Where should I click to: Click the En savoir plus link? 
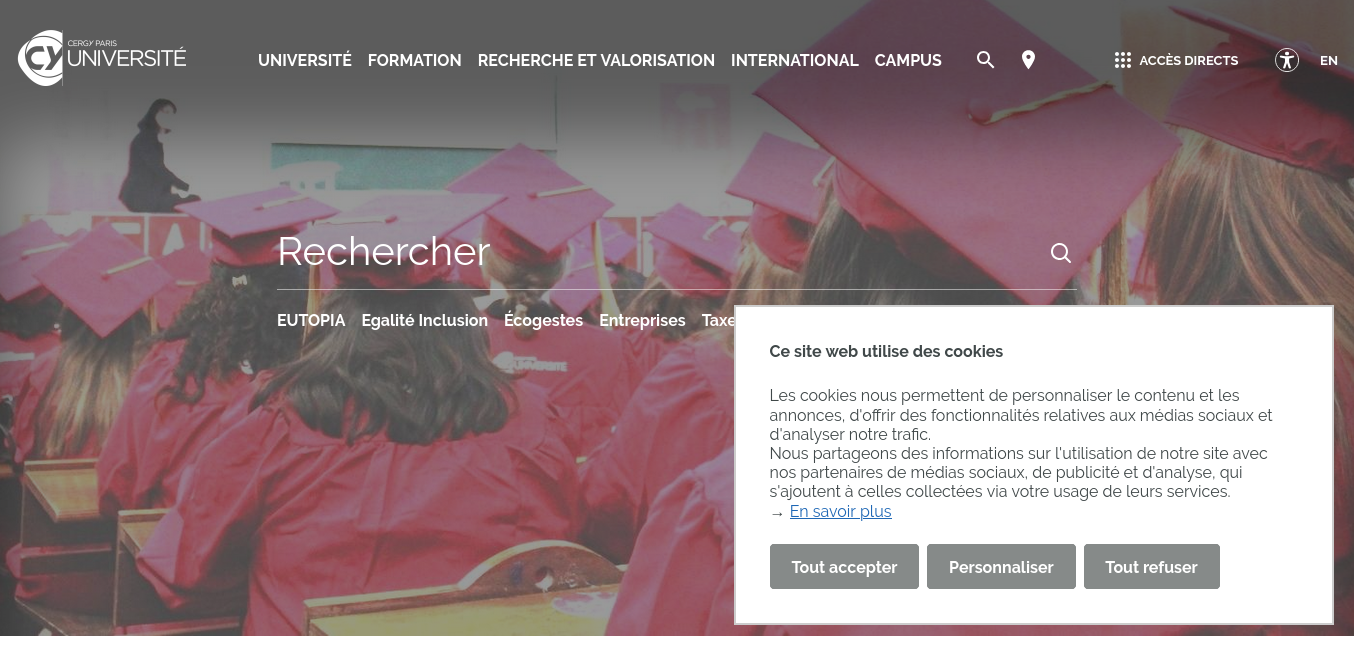pos(840,512)
